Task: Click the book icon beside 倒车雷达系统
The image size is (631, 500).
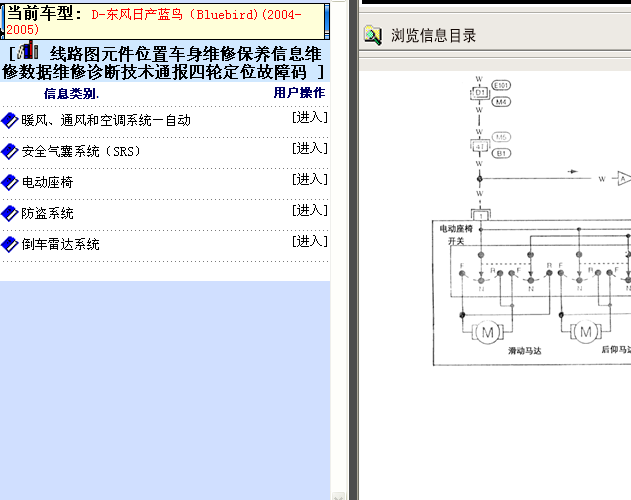Action: pos(10,244)
